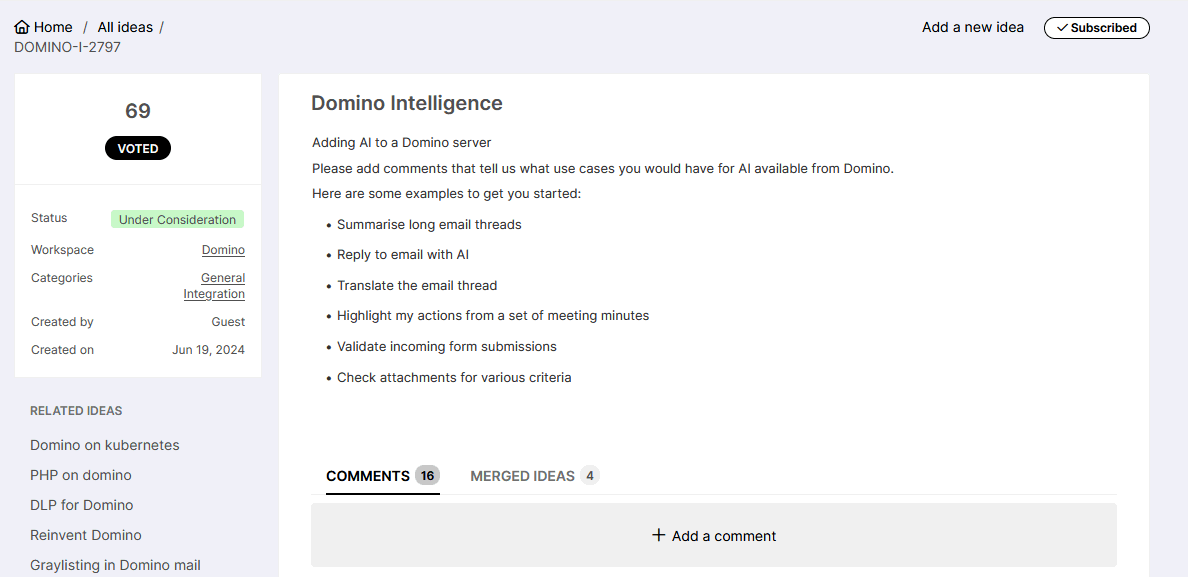Open related idea DLP for Domino
Screen dimensions: 1188x577
click(x=81, y=505)
